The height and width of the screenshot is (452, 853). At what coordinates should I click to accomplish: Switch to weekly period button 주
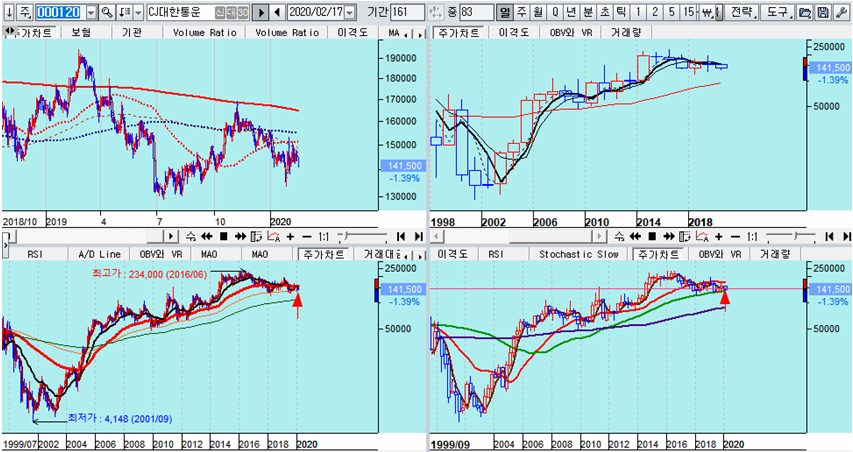[522, 12]
